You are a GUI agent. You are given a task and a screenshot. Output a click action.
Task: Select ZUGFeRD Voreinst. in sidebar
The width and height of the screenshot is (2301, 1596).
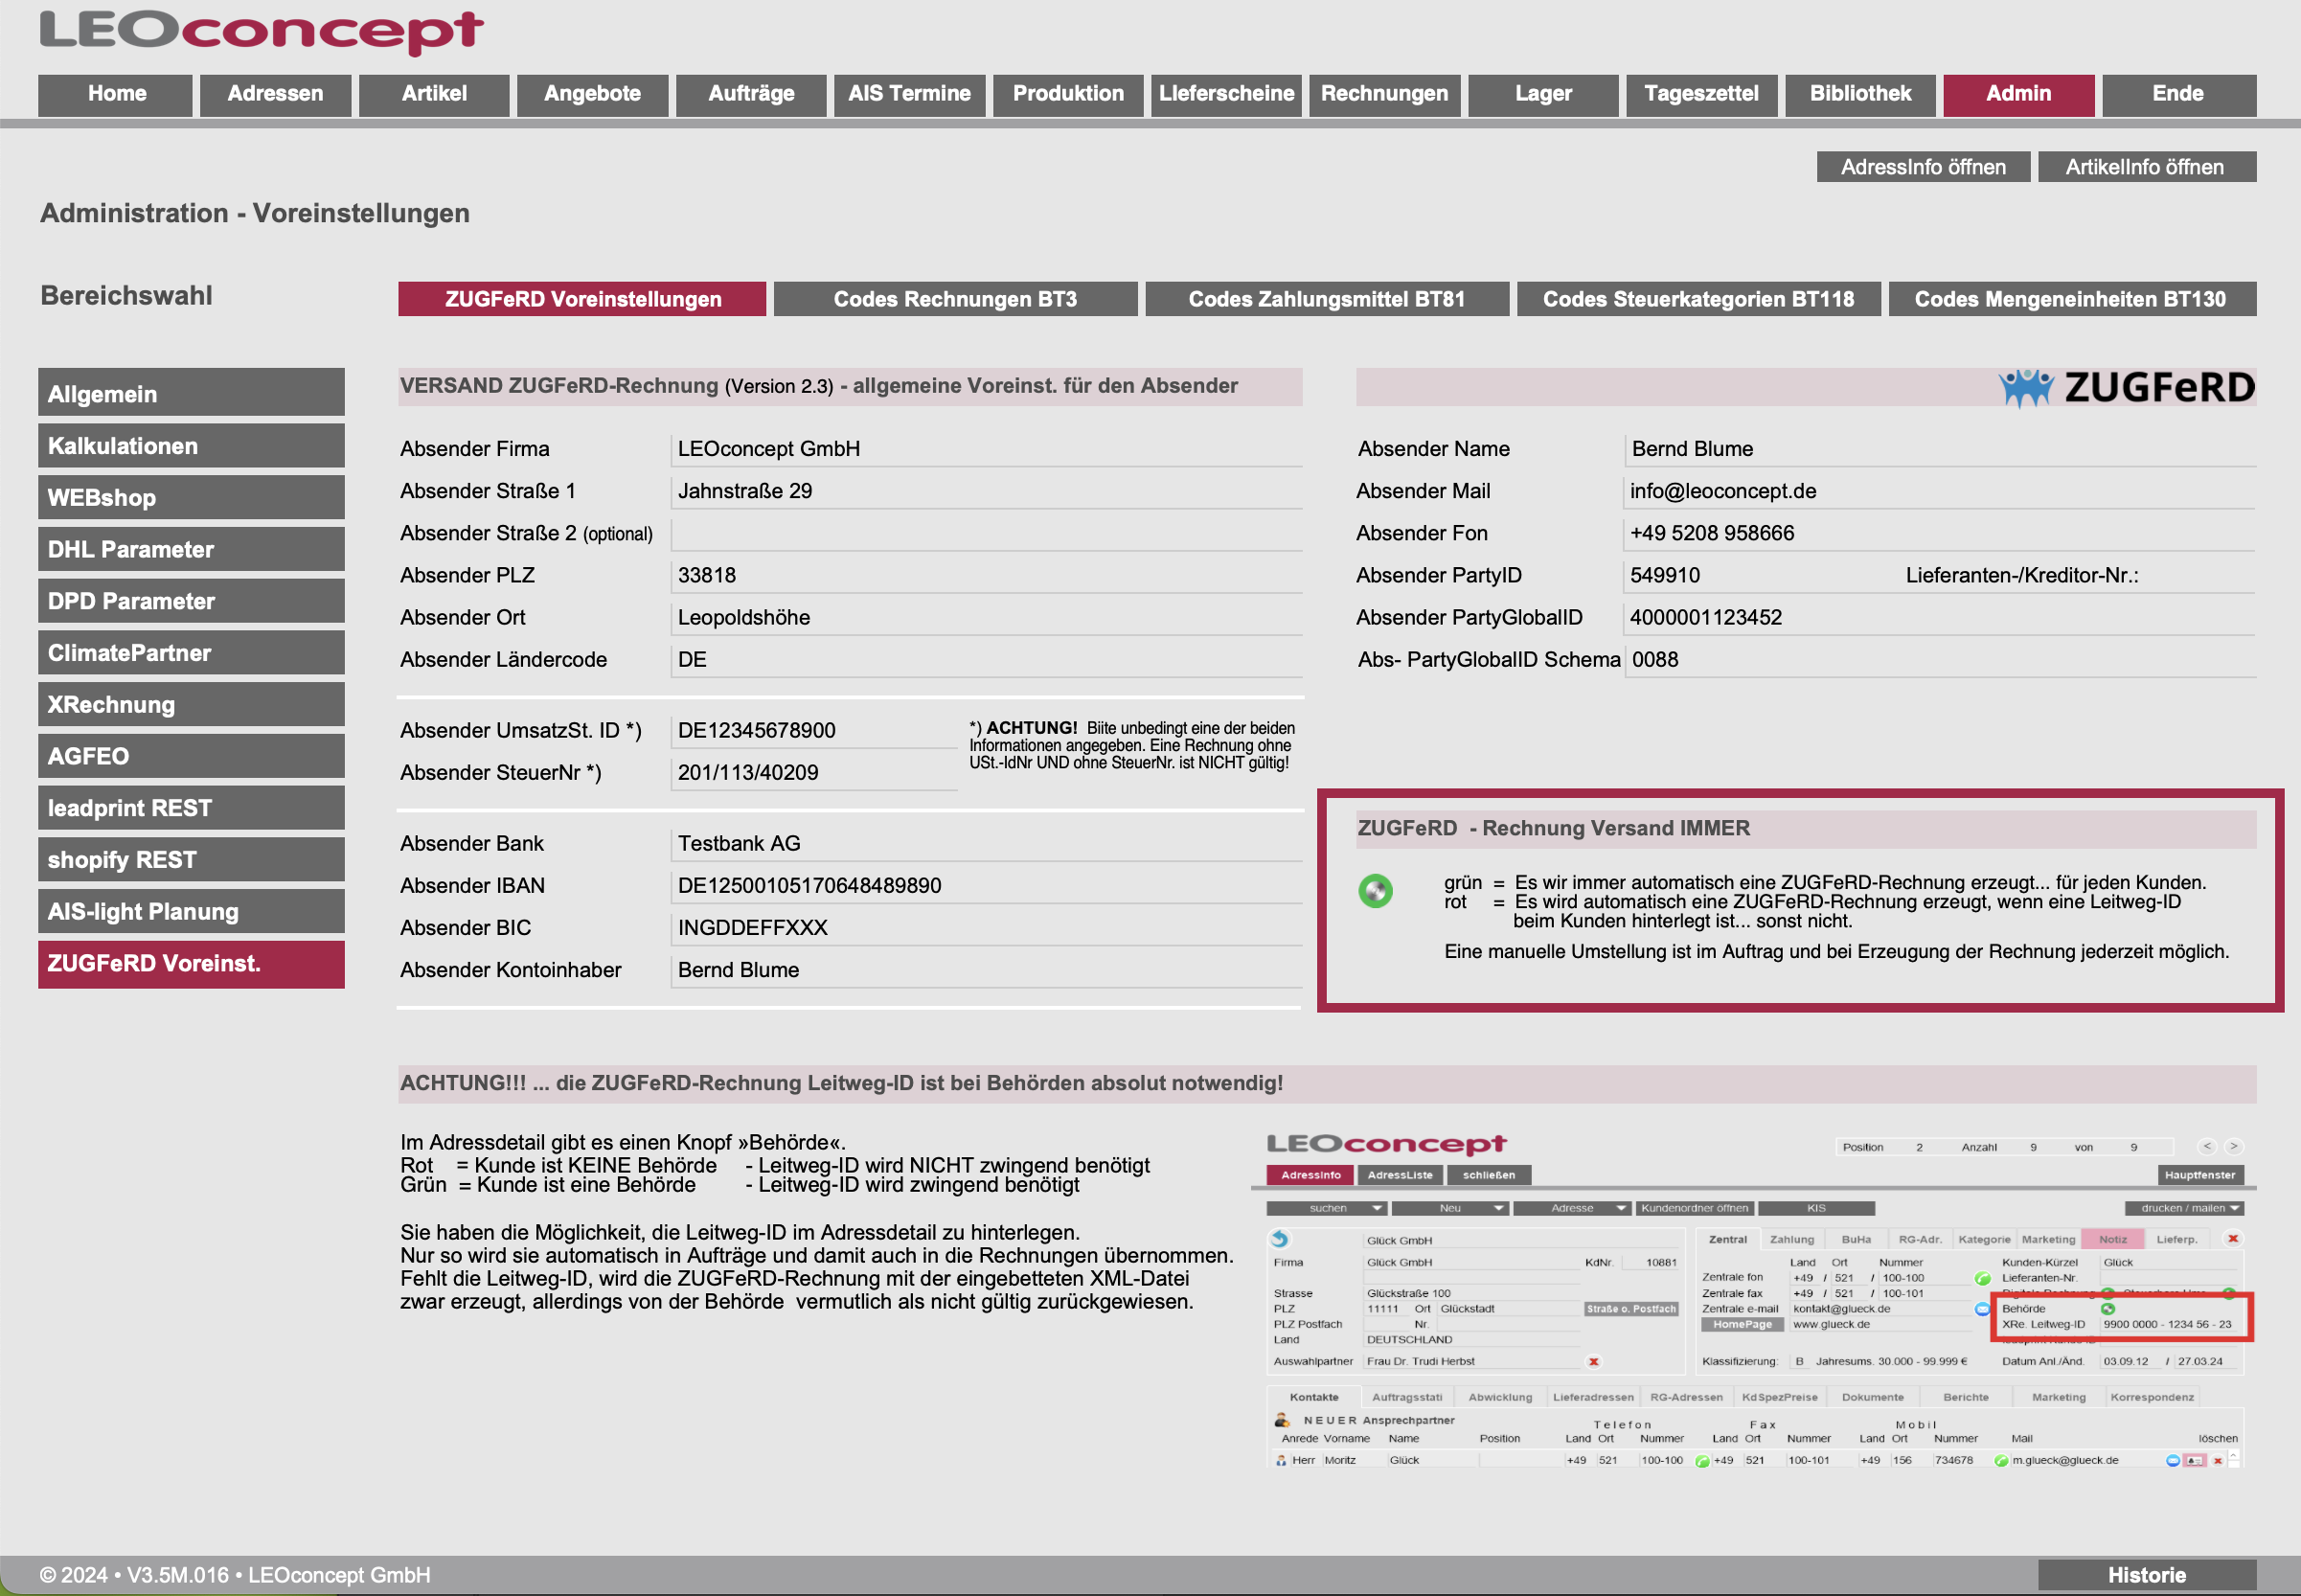tap(191, 964)
